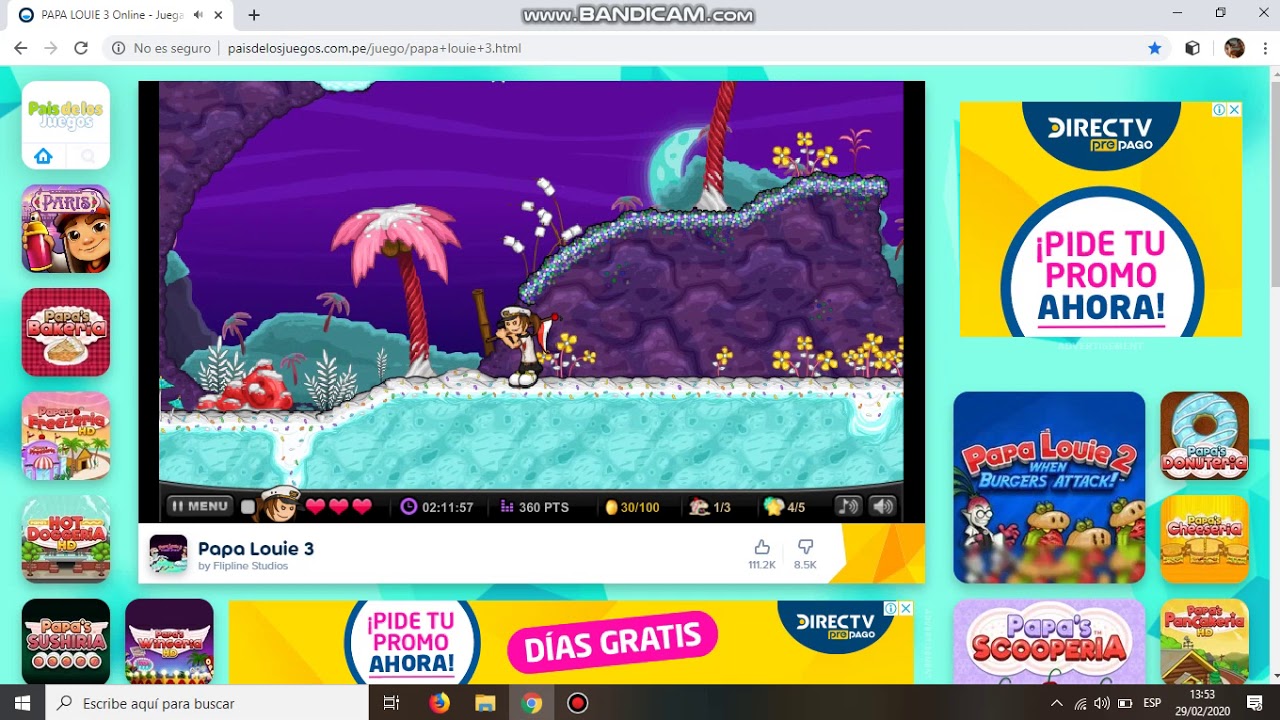
Task: Toggle the game sound speaker icon
Action: (883, 506)
